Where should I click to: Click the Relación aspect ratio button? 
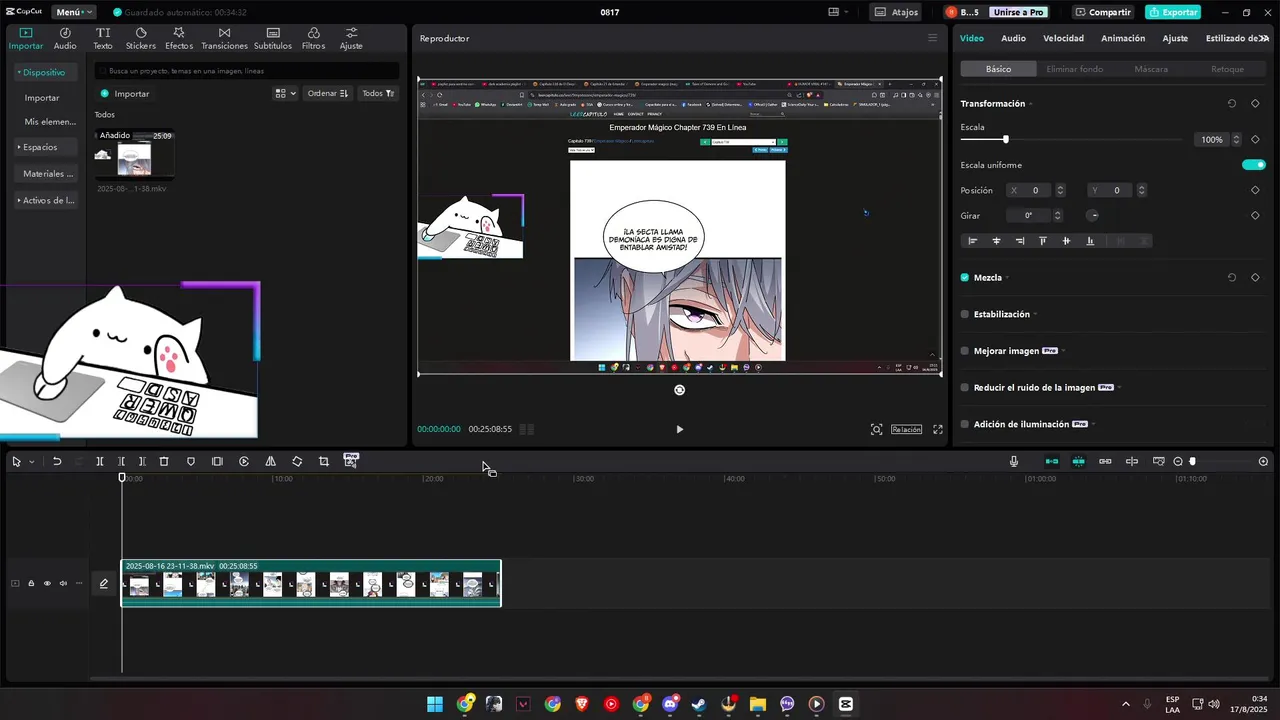coord(906,429)
